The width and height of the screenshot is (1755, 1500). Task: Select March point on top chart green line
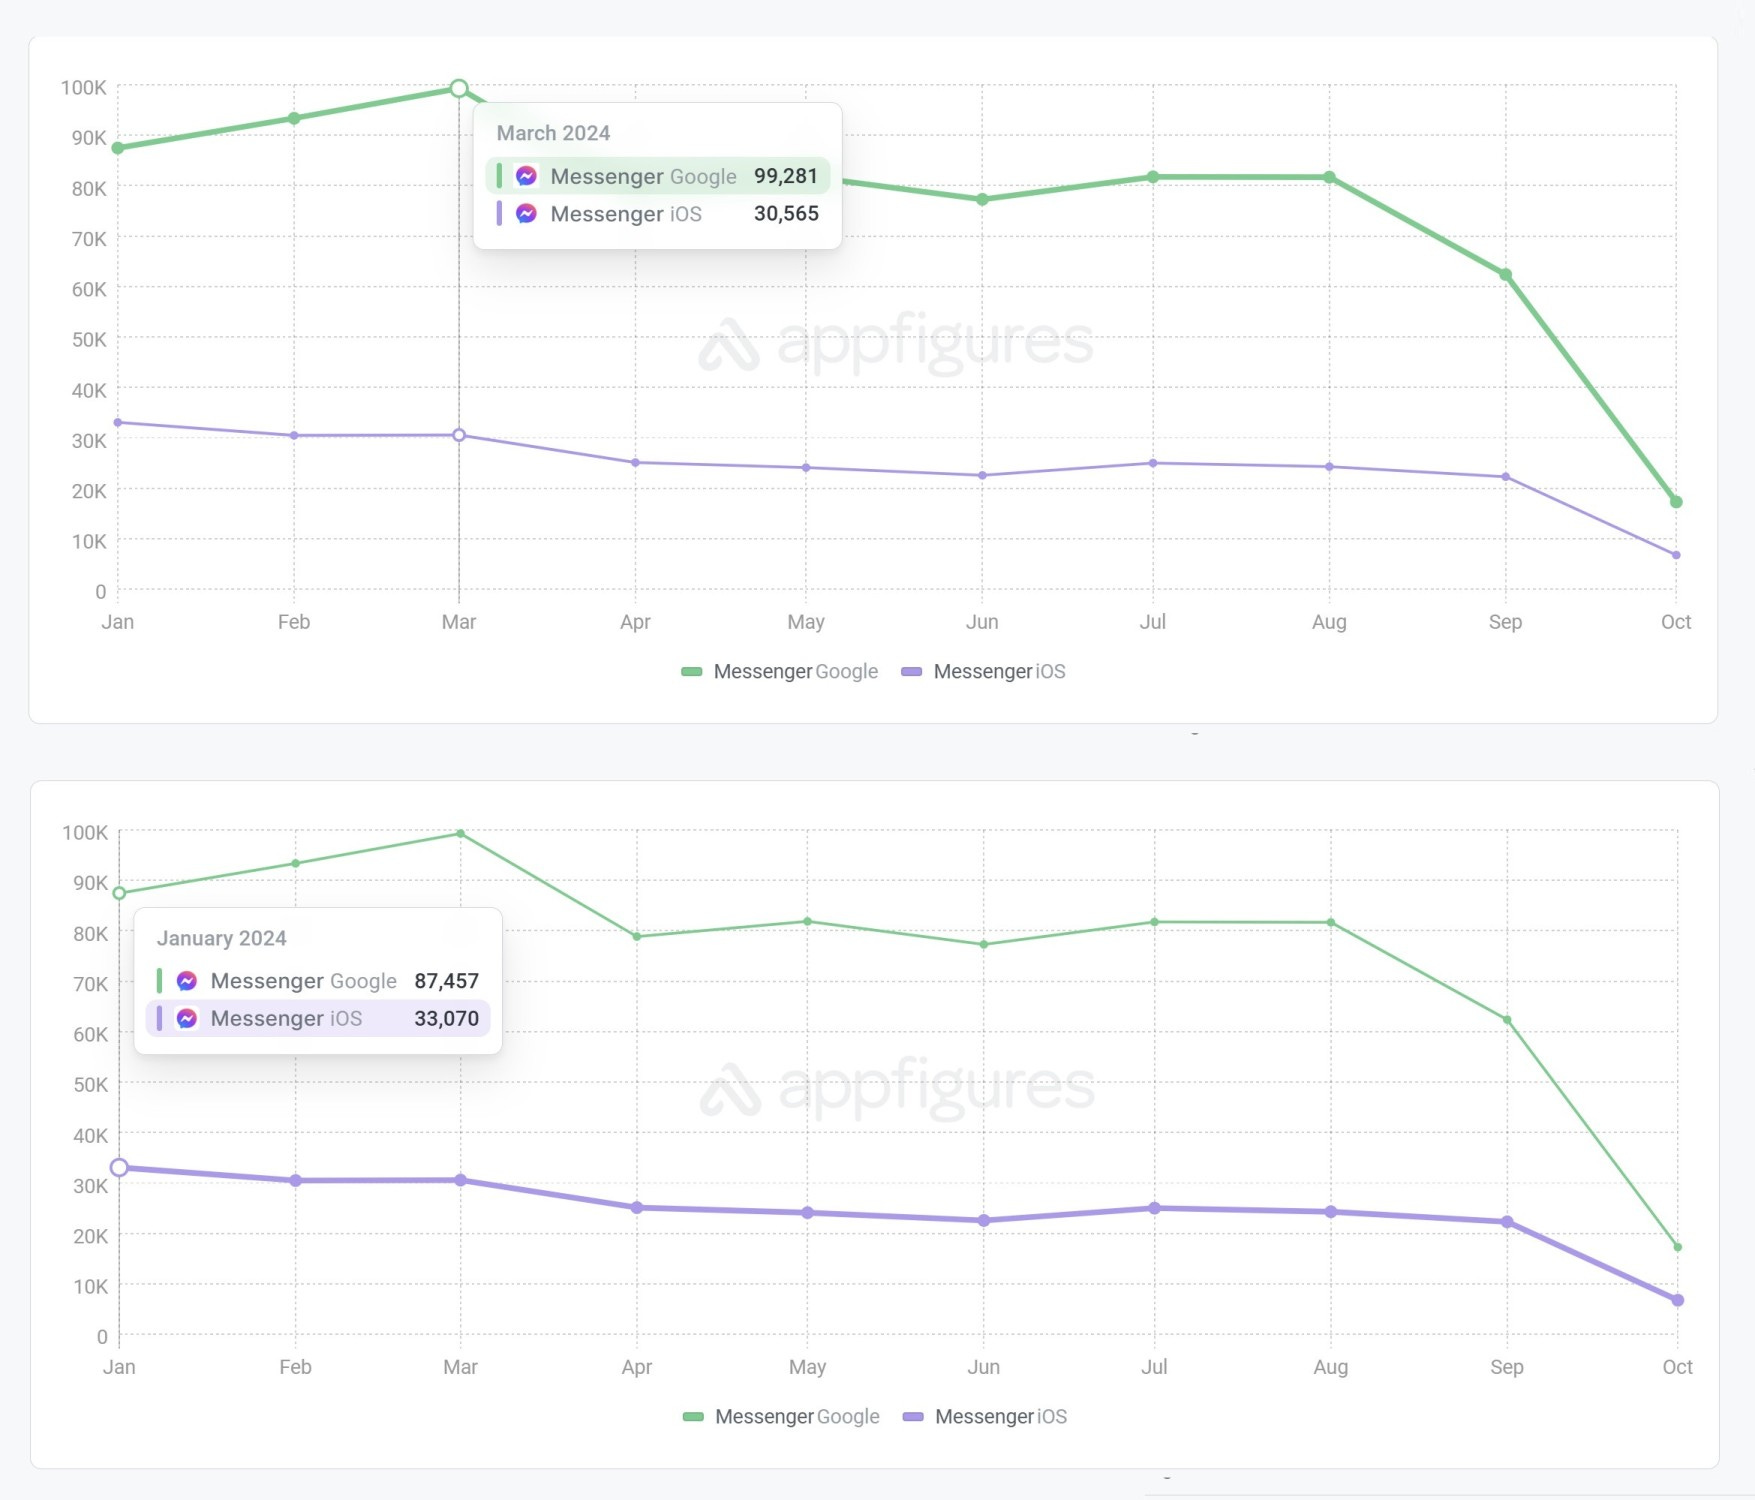(459, 89)
